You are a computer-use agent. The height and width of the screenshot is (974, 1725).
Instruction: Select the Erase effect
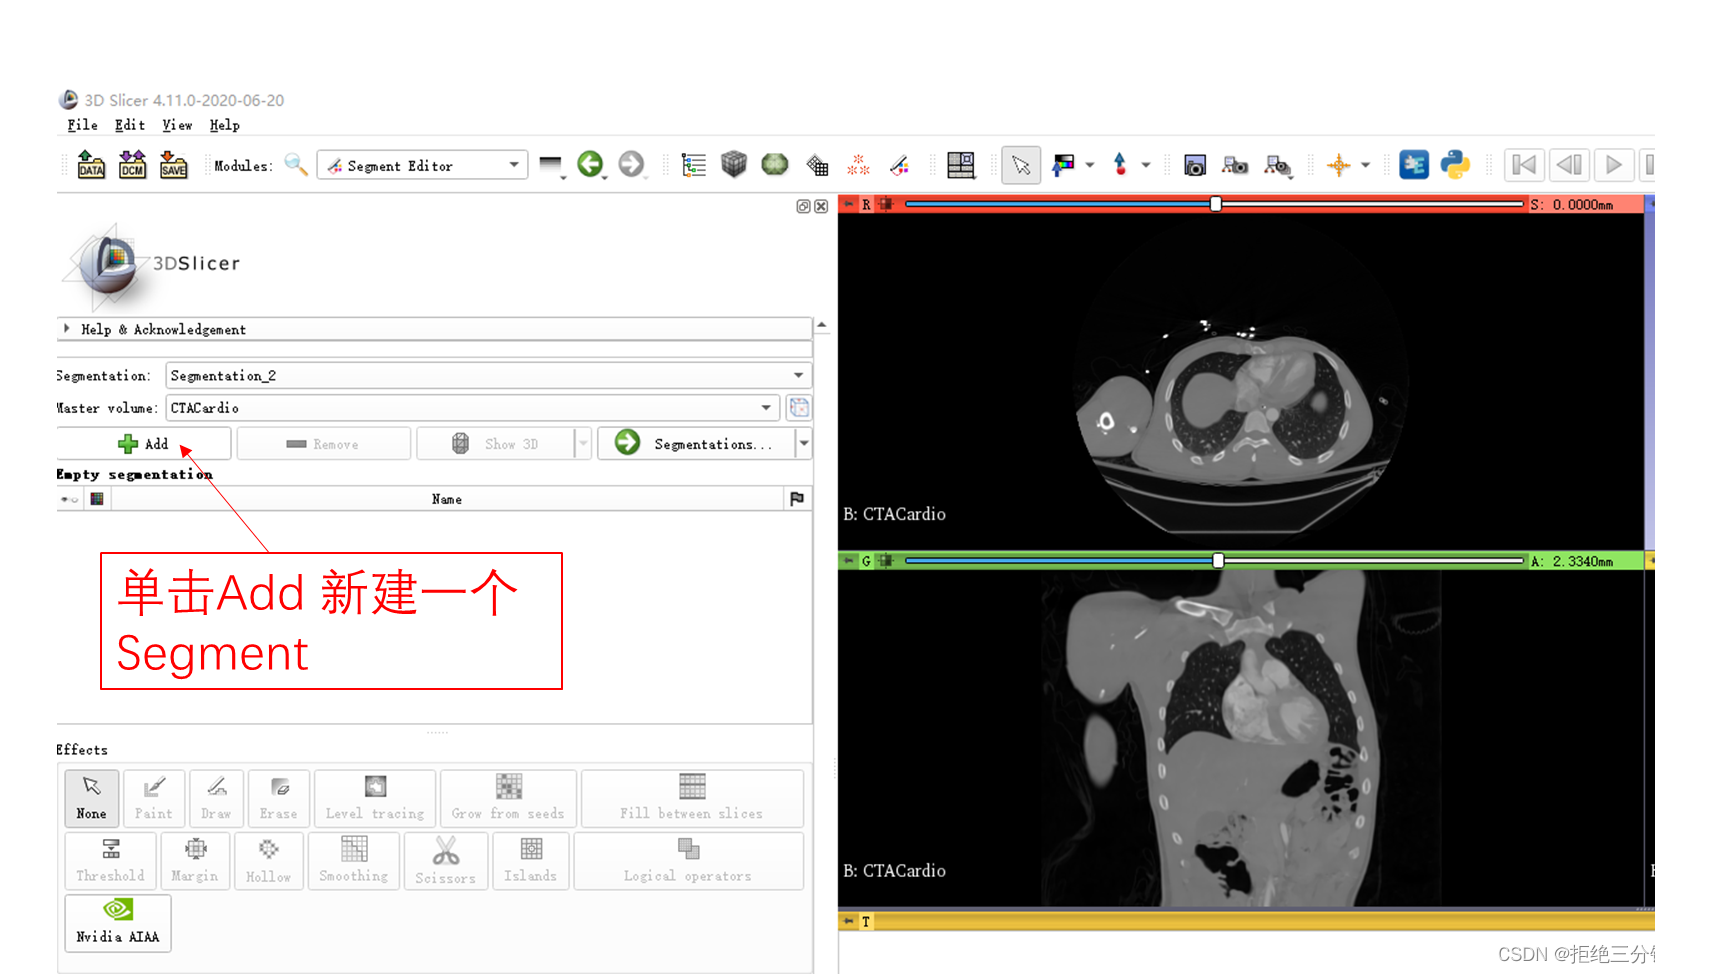(278, 798)
